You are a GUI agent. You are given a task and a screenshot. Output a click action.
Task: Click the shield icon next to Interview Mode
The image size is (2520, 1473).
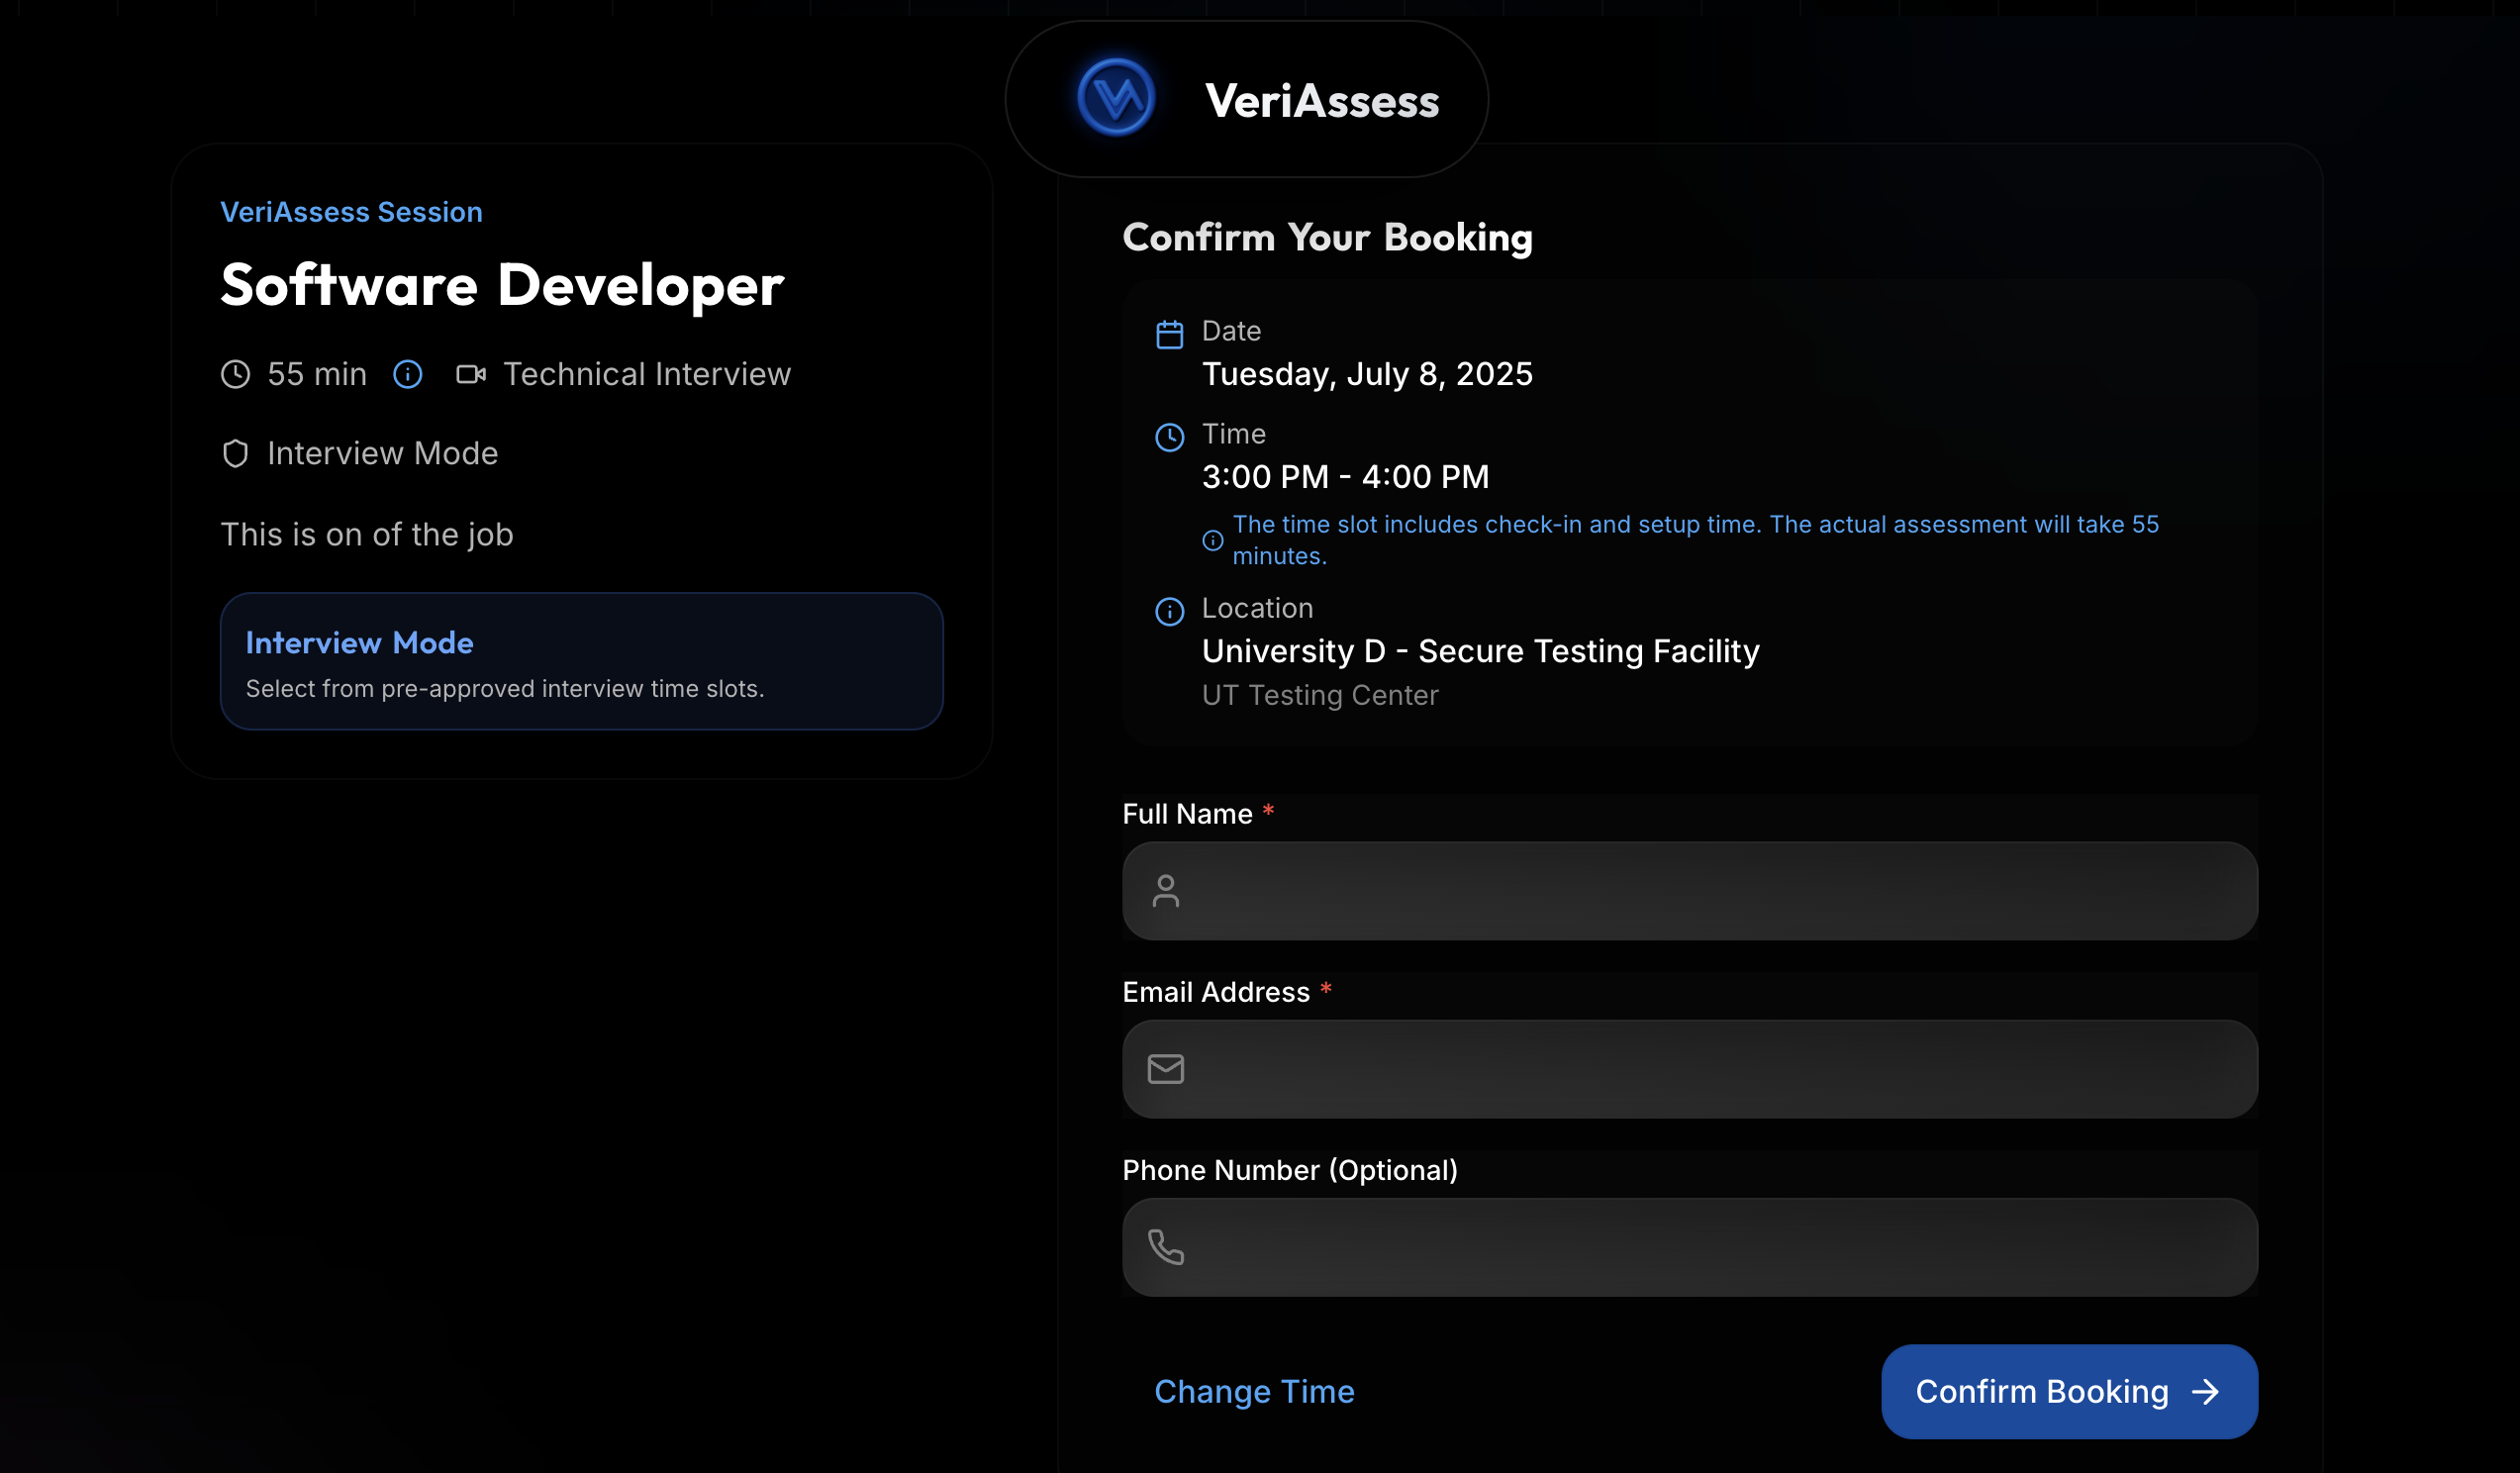click(x=235, y=454)
